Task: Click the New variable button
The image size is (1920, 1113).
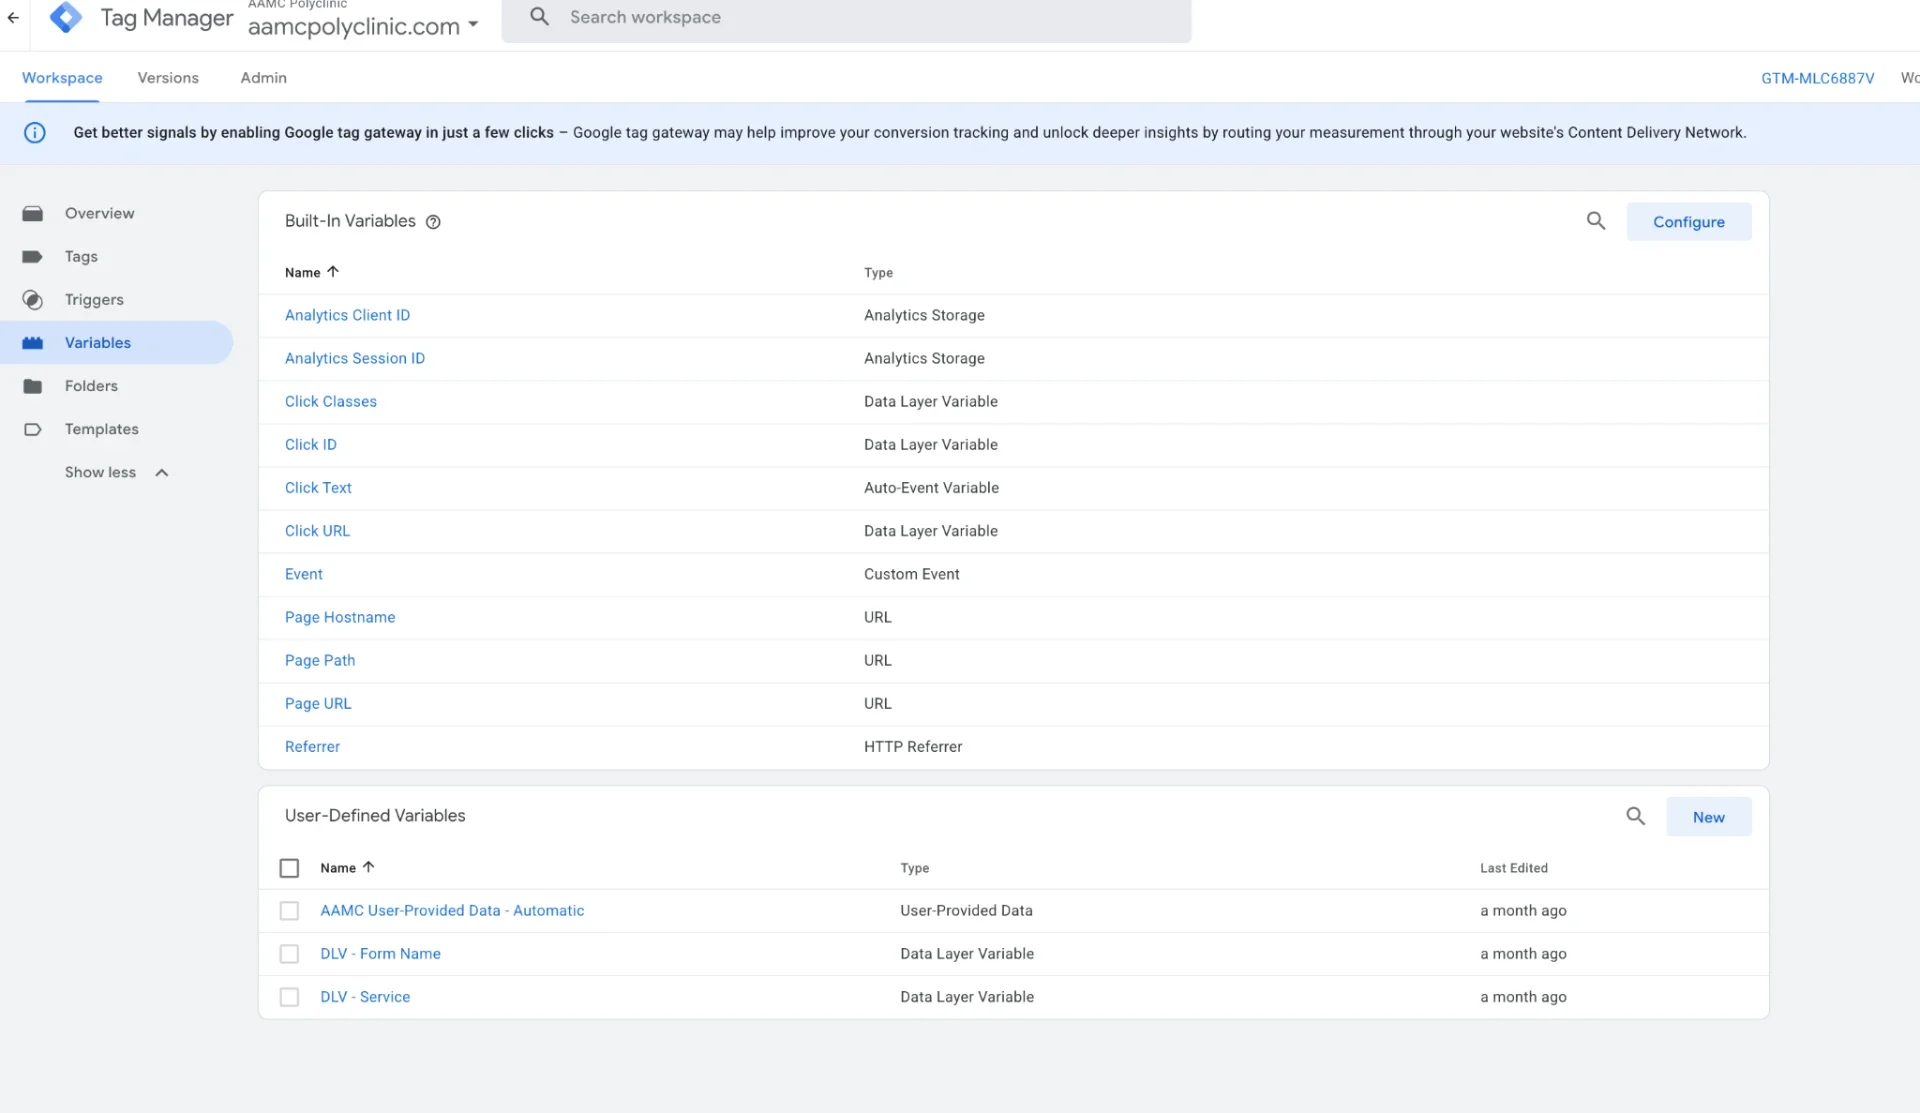Action: [1708, 817]
